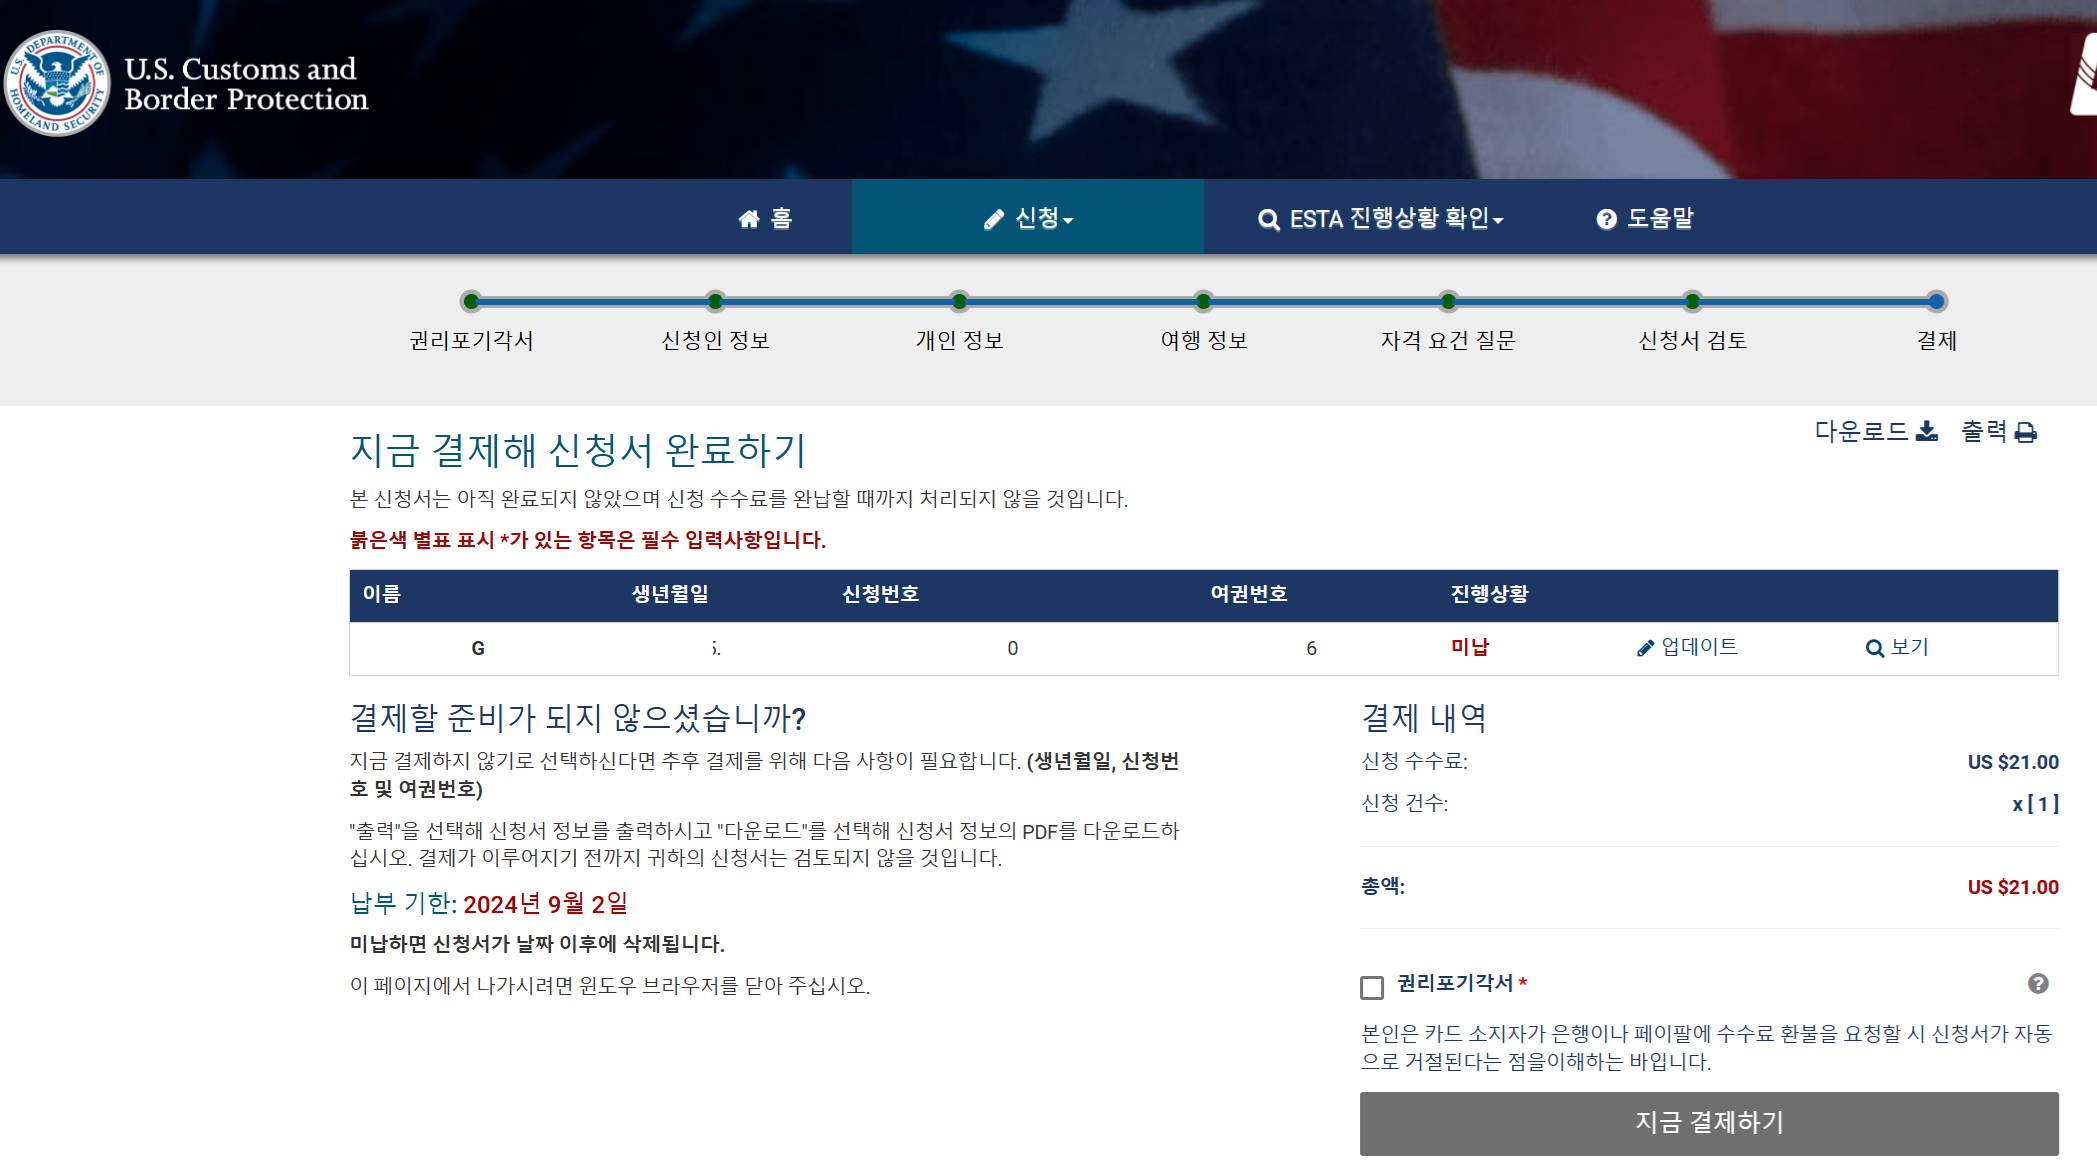Check the 권리포기각서 checkbox
The image size is (2097, 1168).
click(x=1372, y=988)
